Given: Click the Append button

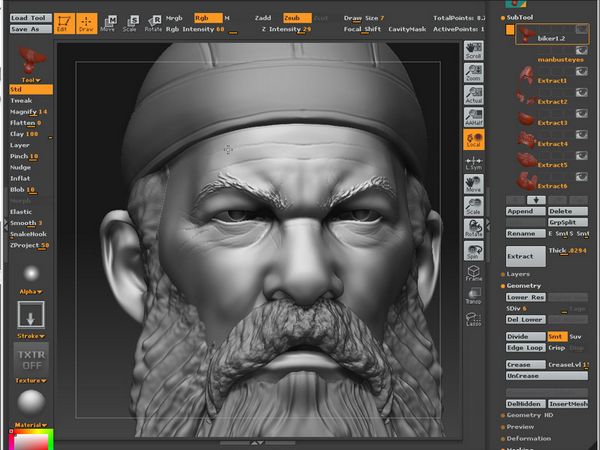Looking at the screenshot, I should [x=525, y=211].
